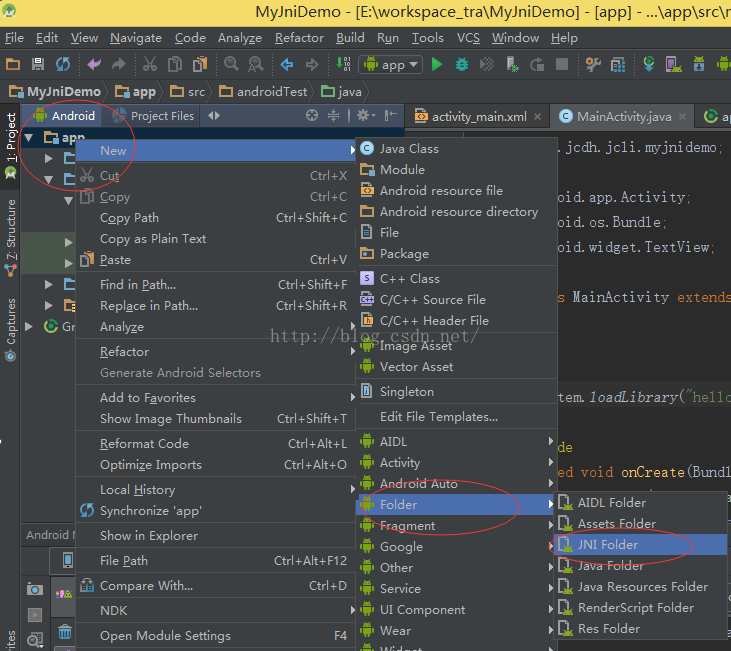Run the app with green play icon

coord(437,64)
